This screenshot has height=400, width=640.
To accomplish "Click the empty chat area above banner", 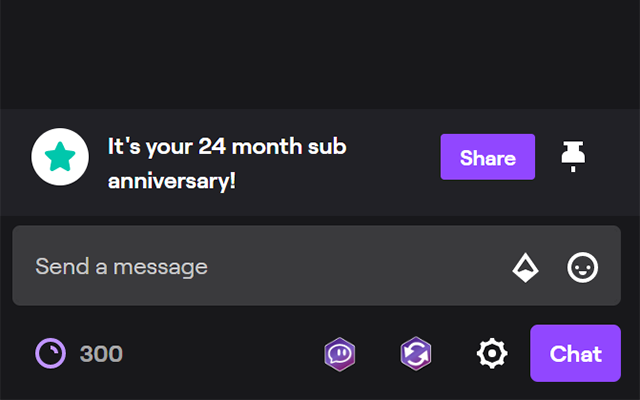I will [x=320, y=54].
